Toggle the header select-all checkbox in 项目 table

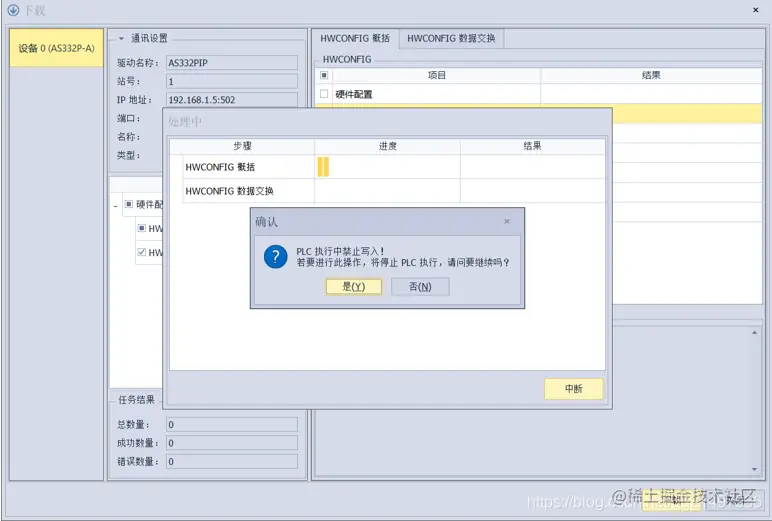324,75
